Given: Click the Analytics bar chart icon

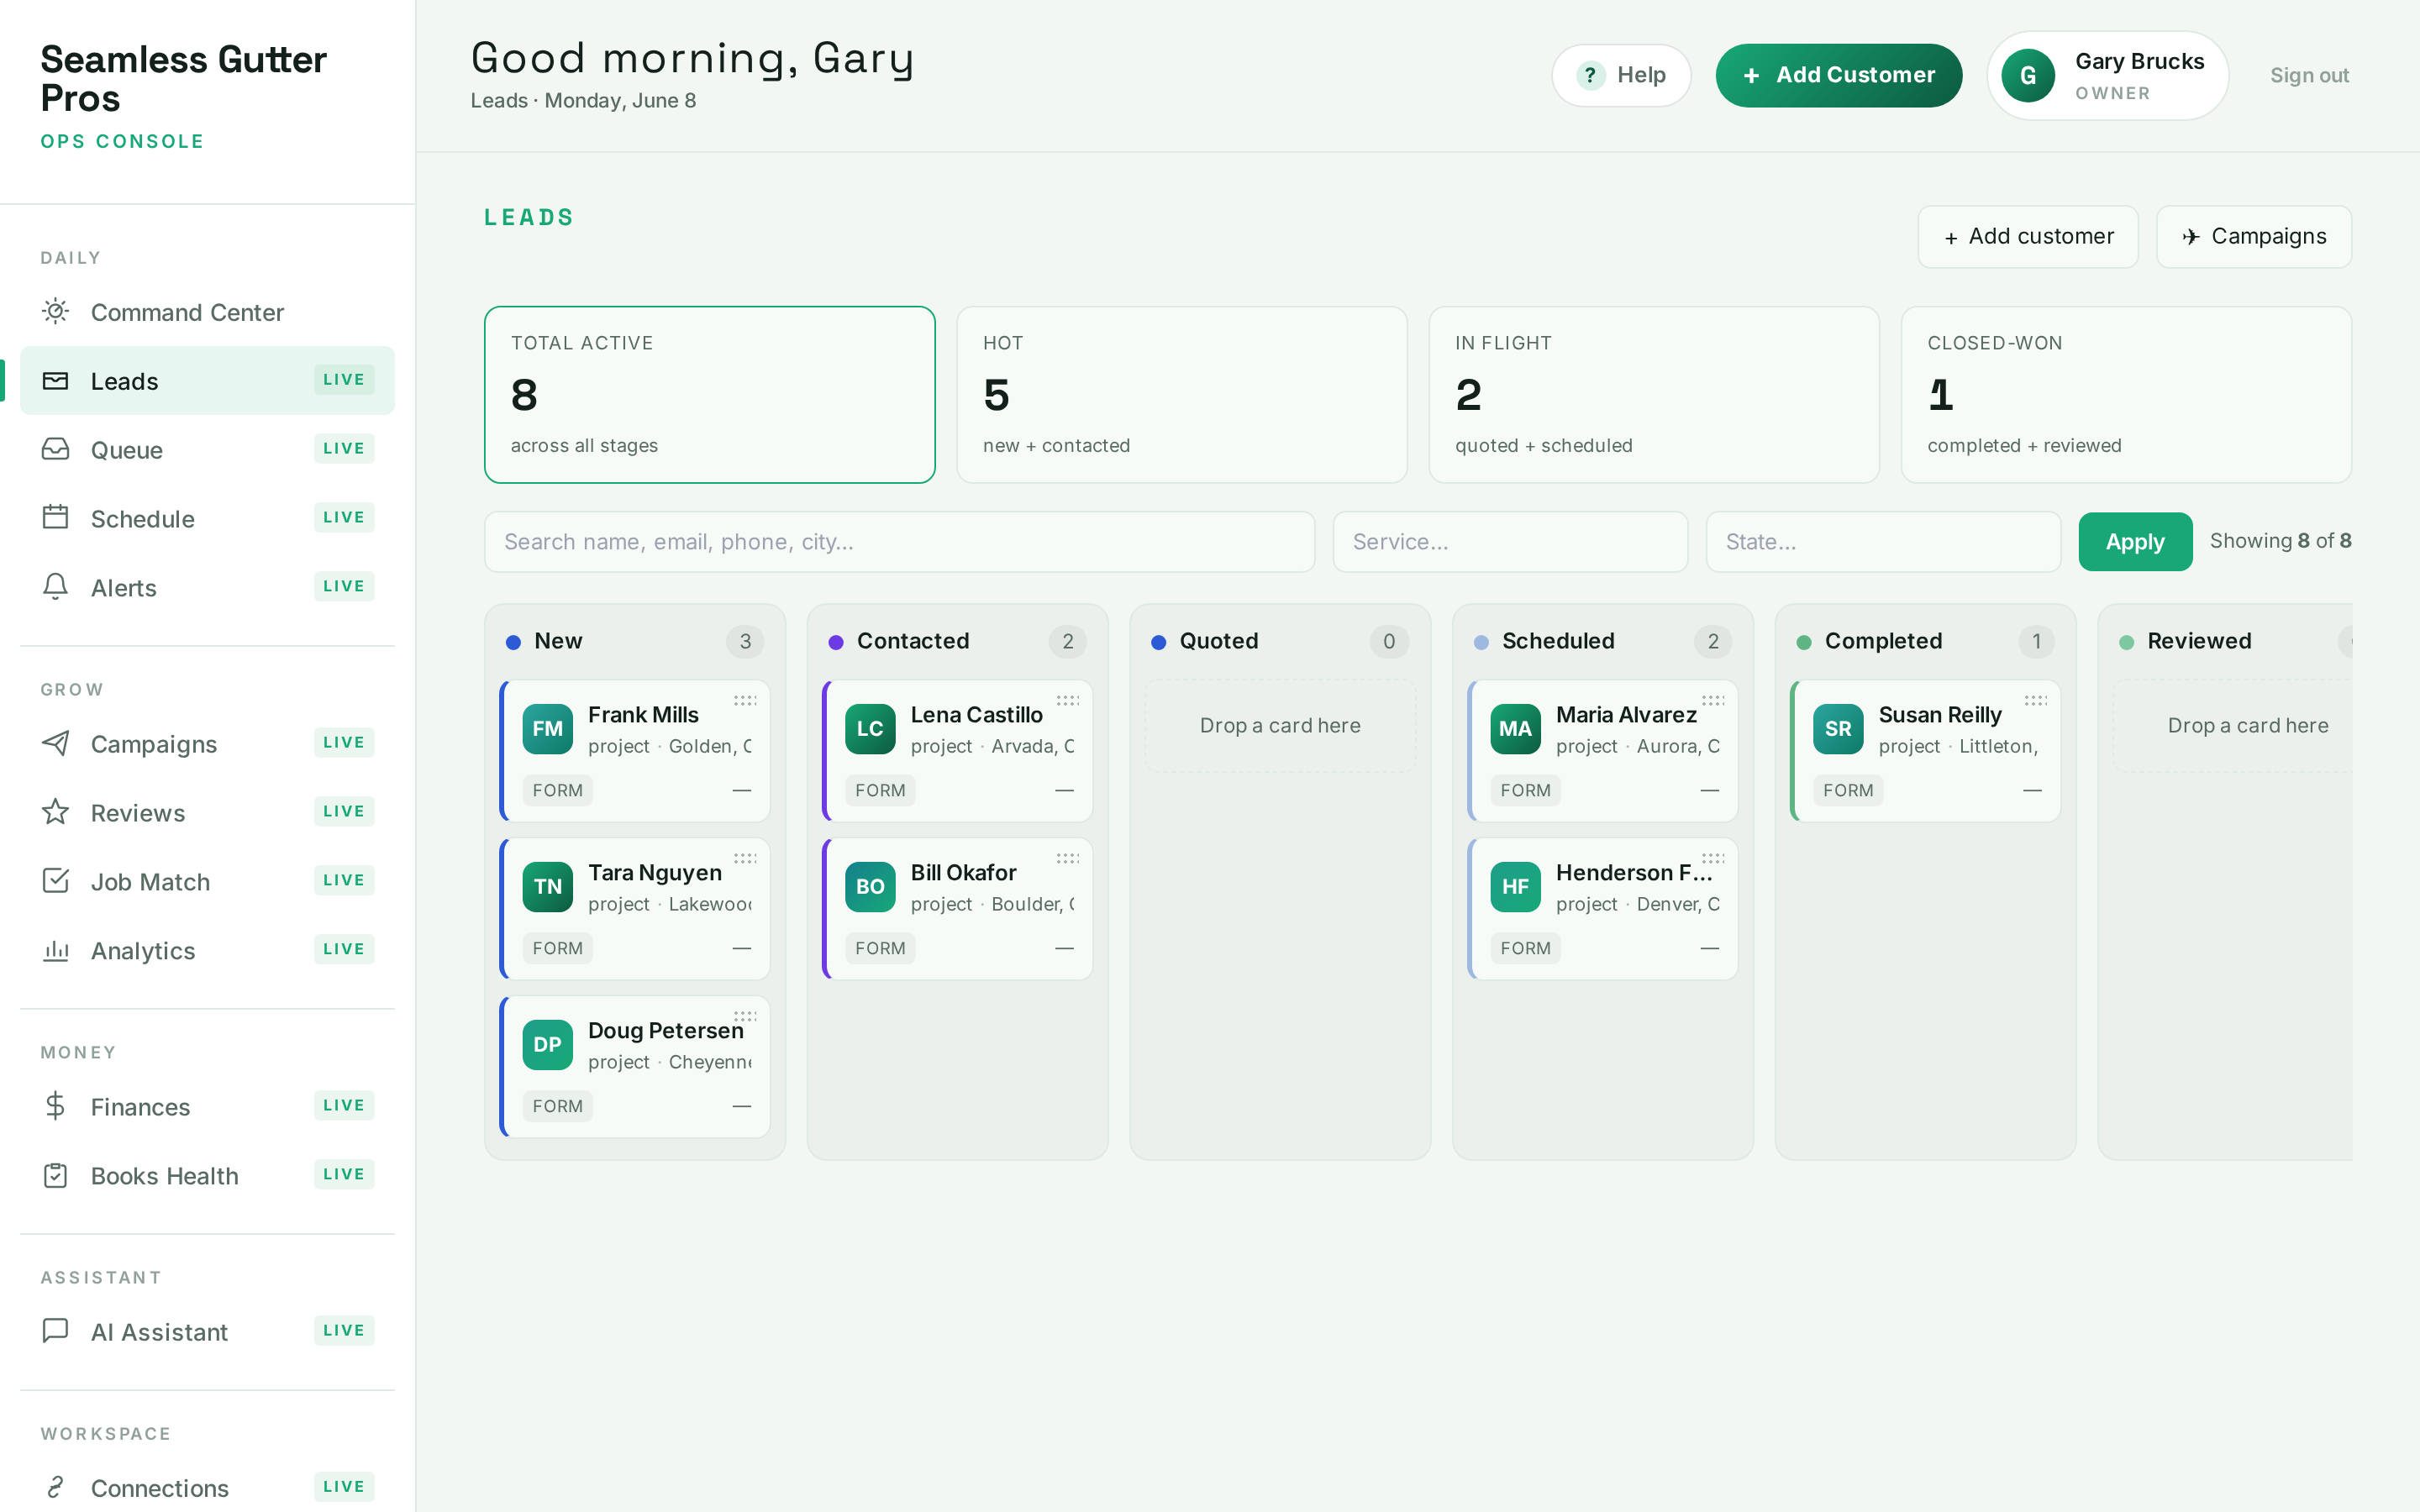Looking at the screenshot, I should pyautogui.click(x=56, y=950).
